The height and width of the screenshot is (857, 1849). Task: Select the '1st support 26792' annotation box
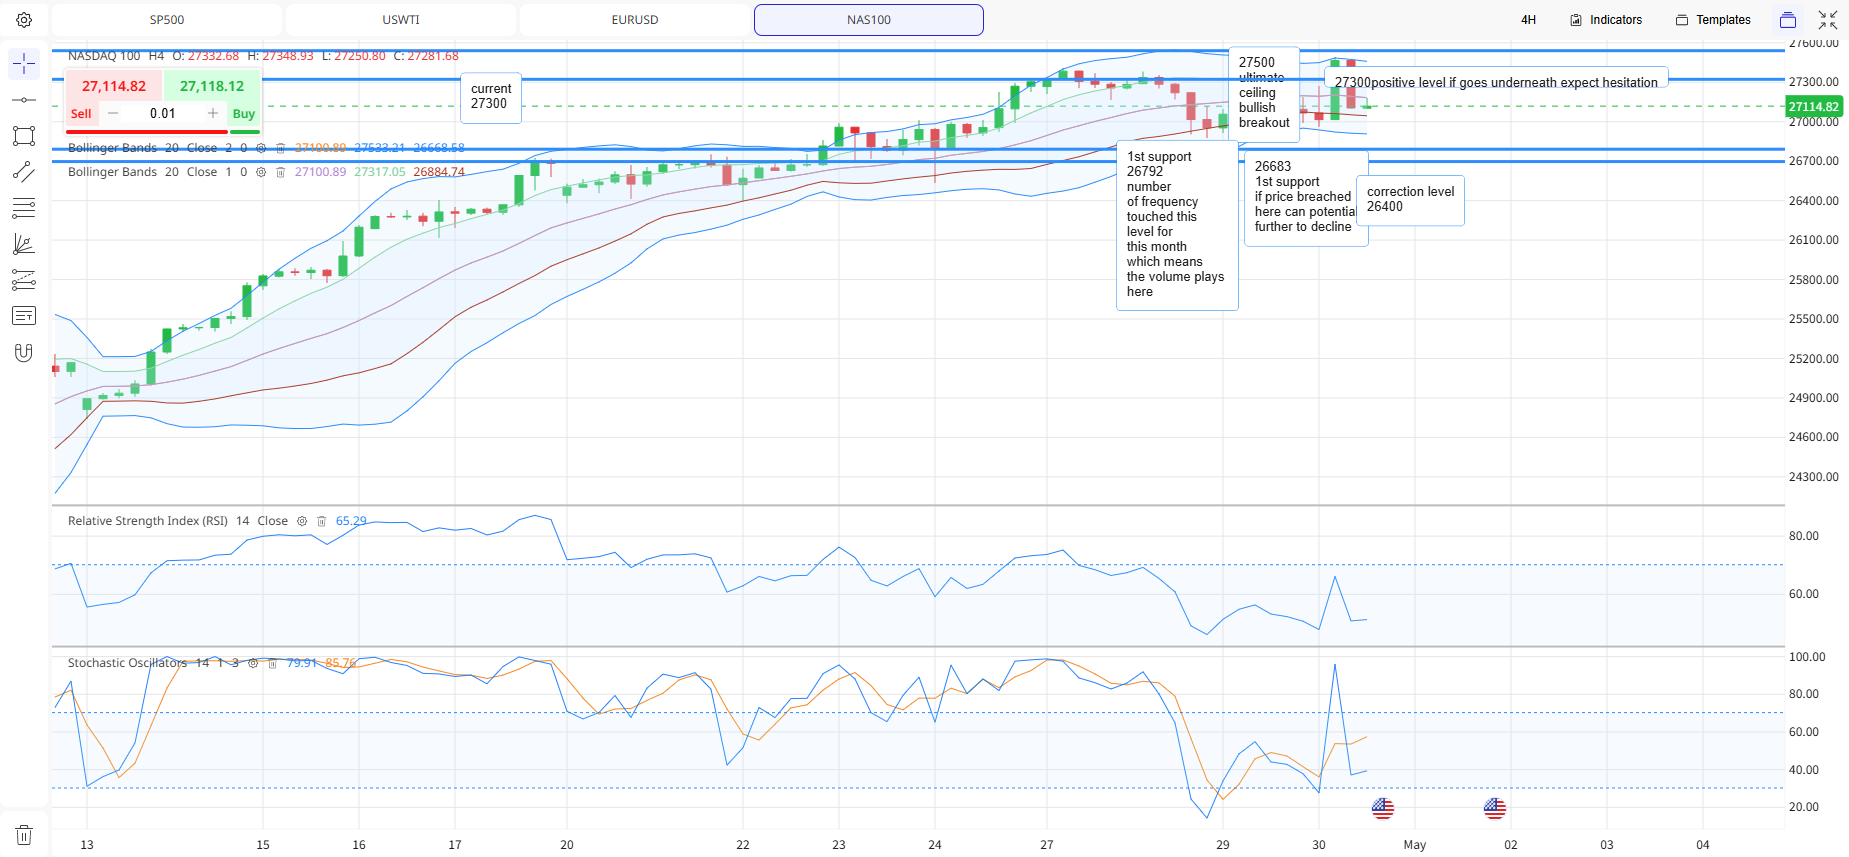click(x=1177, y=225)
